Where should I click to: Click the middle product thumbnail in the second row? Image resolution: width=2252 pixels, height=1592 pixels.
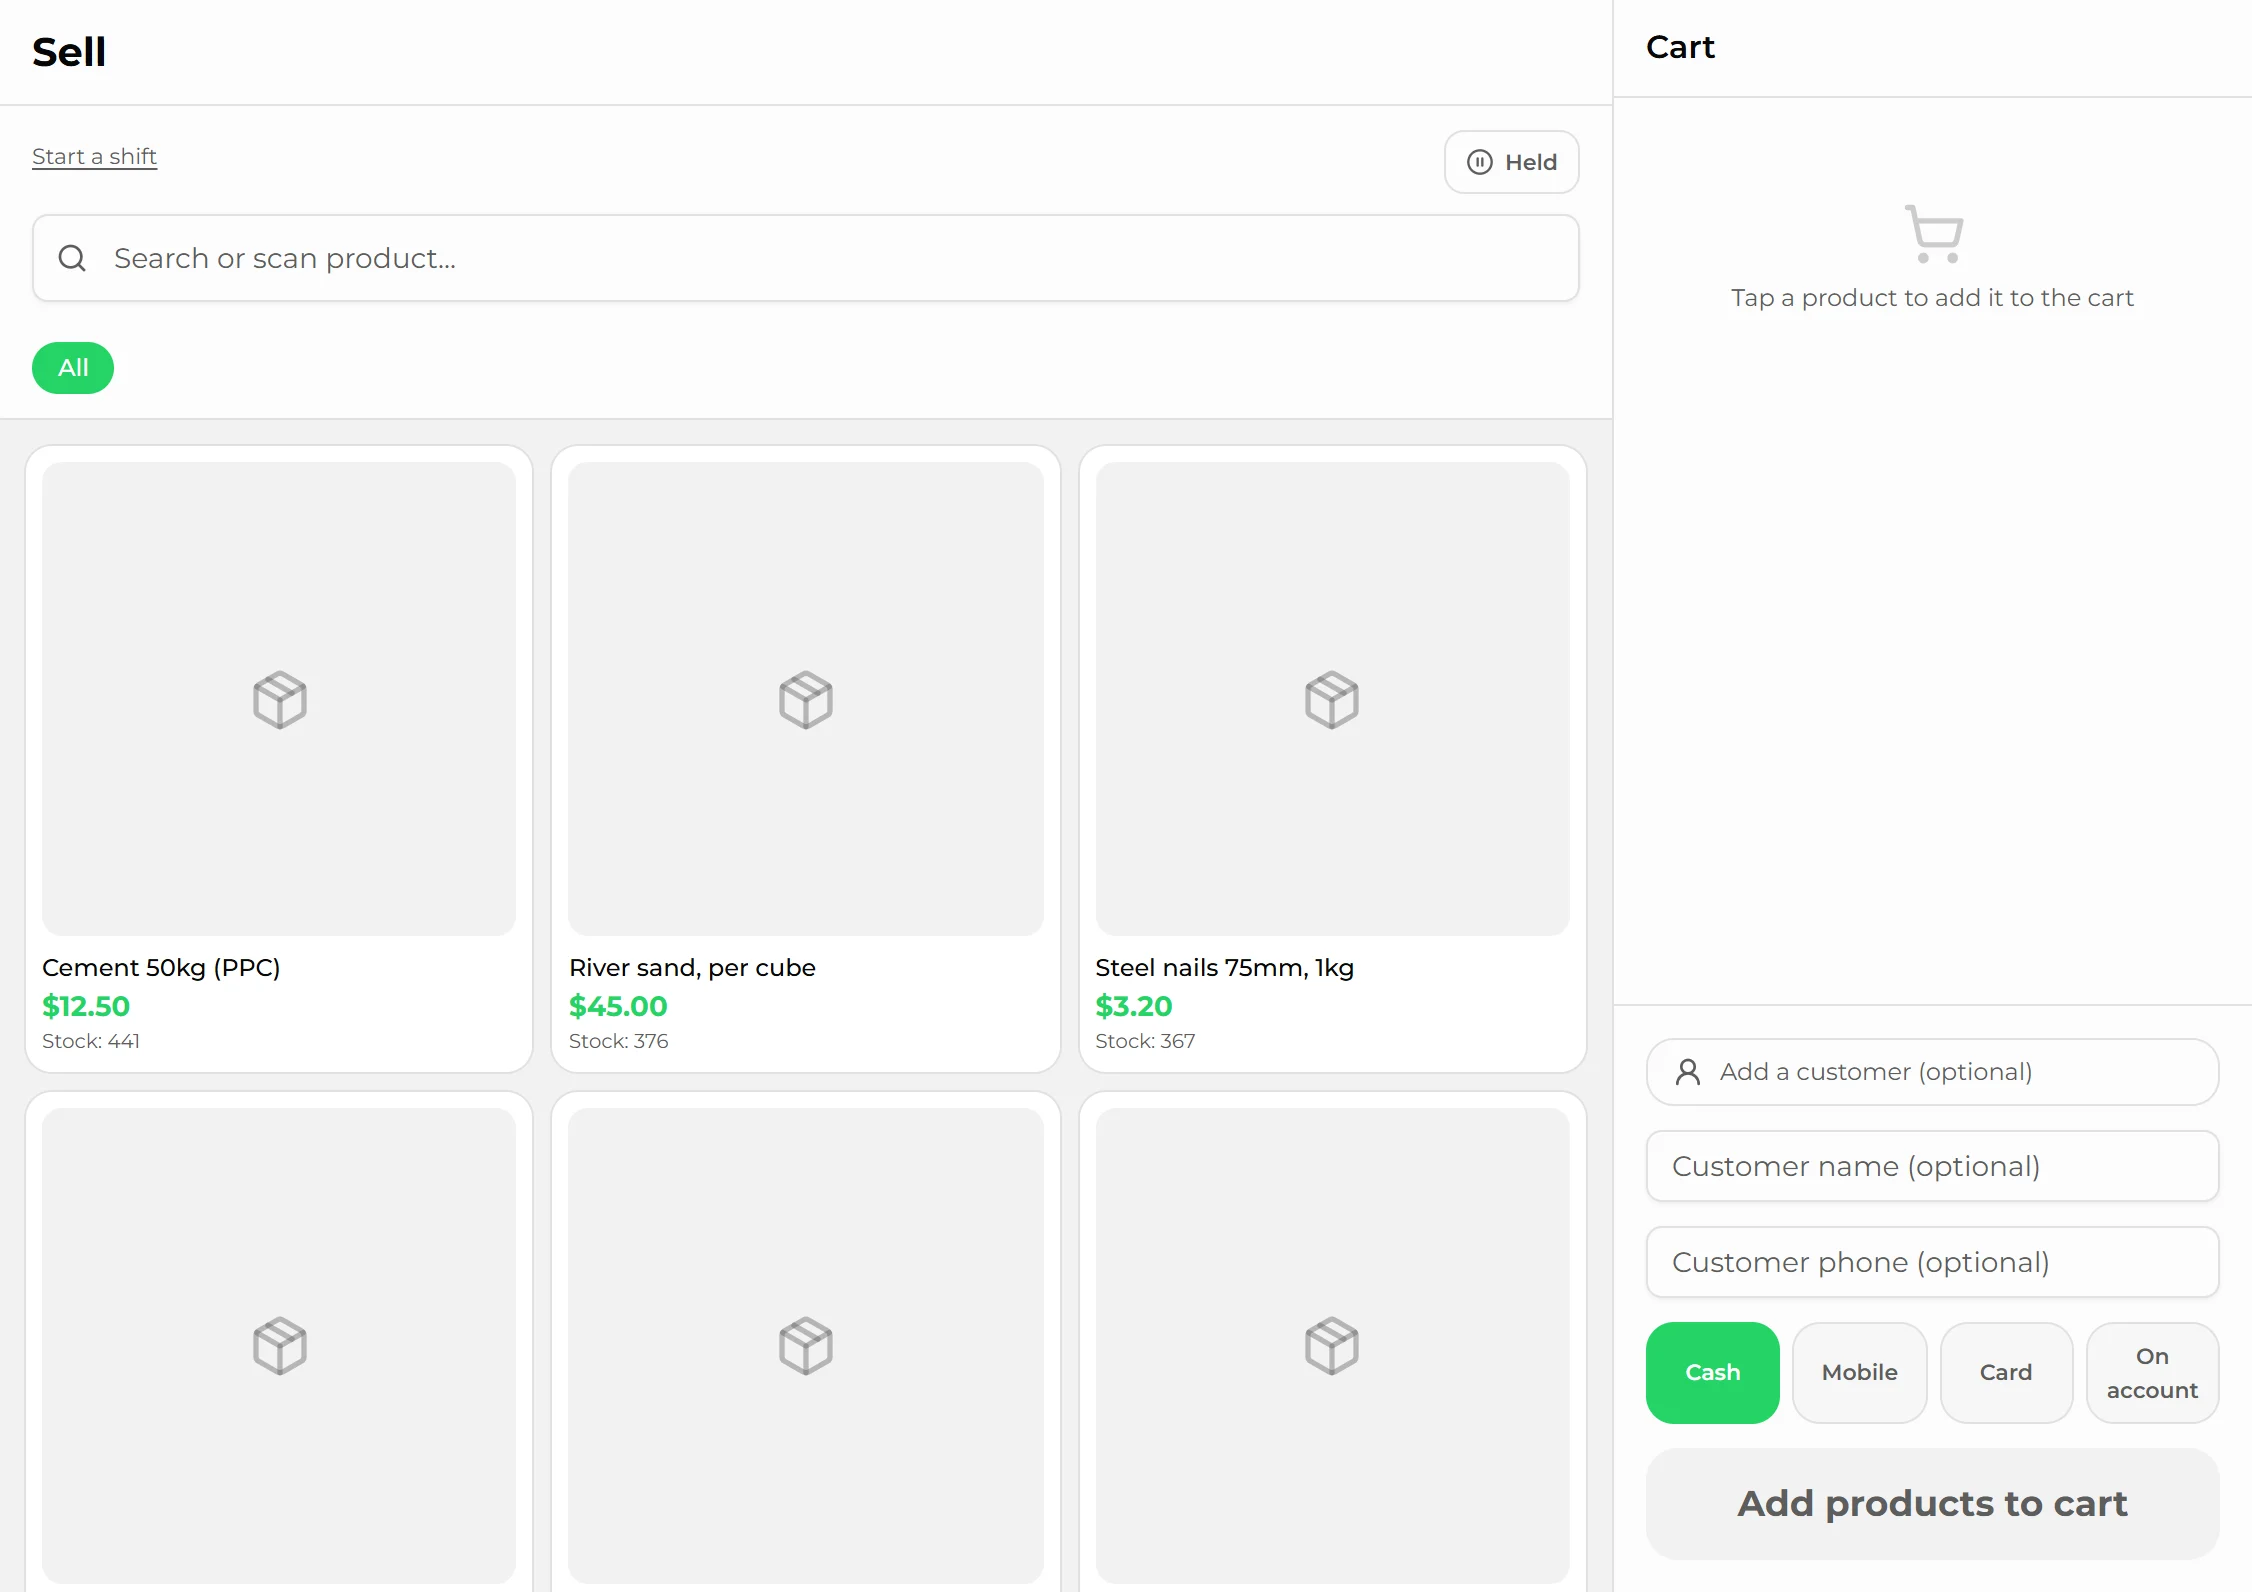click(x=806, y=1345)
